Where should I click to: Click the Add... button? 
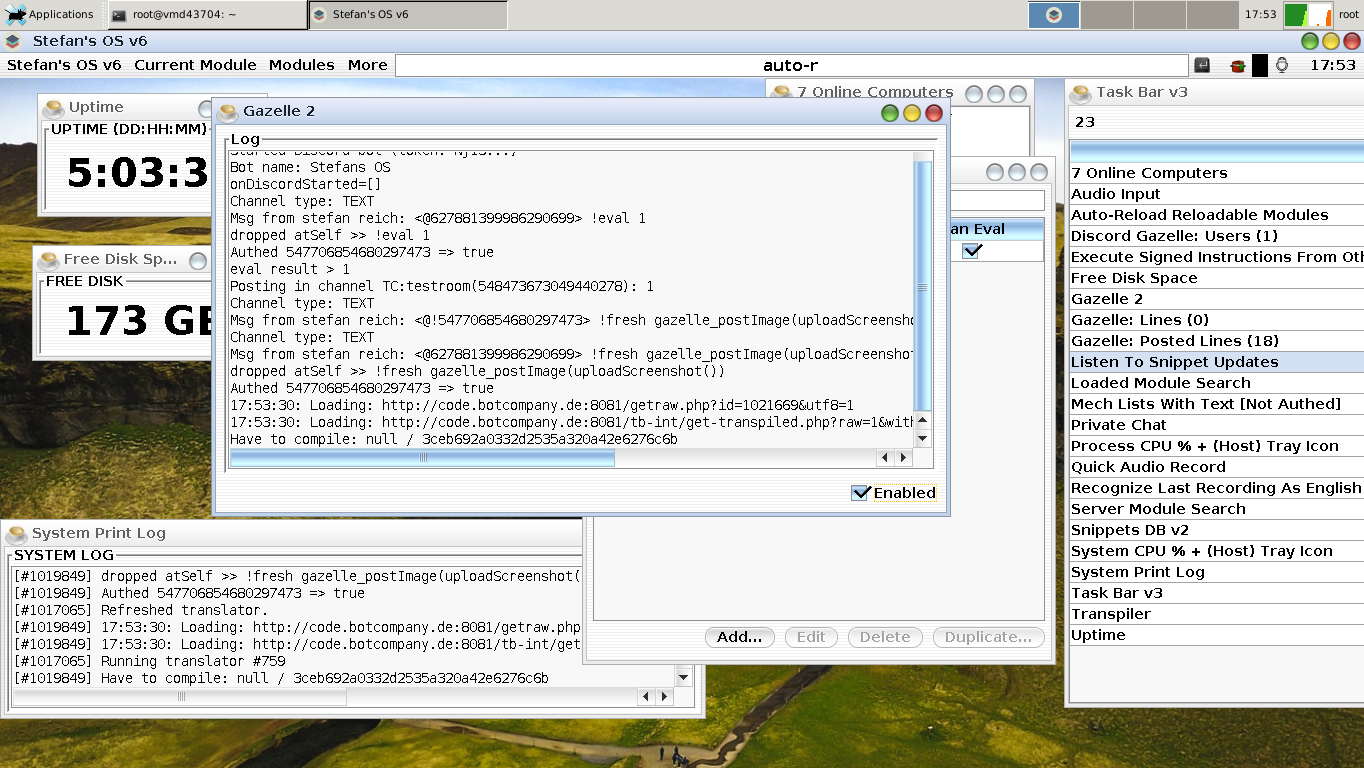pos(739,637)
